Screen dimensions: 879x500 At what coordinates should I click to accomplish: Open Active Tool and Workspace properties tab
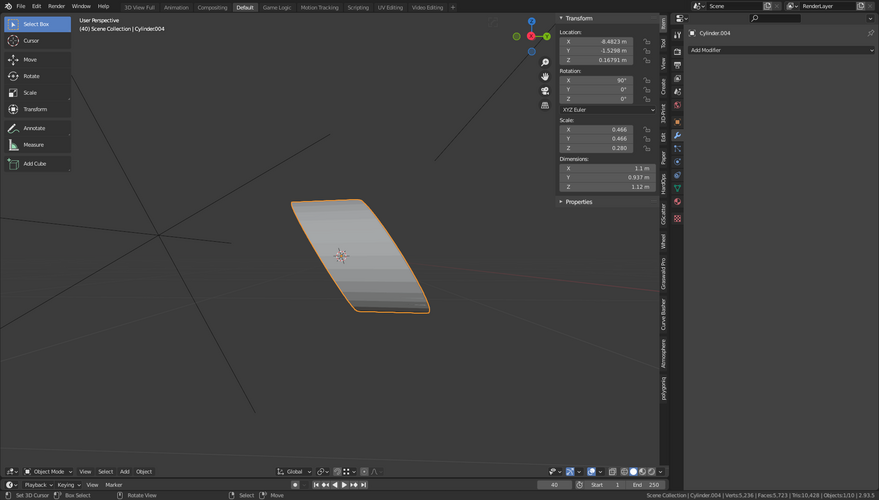[x=677, y=35]
